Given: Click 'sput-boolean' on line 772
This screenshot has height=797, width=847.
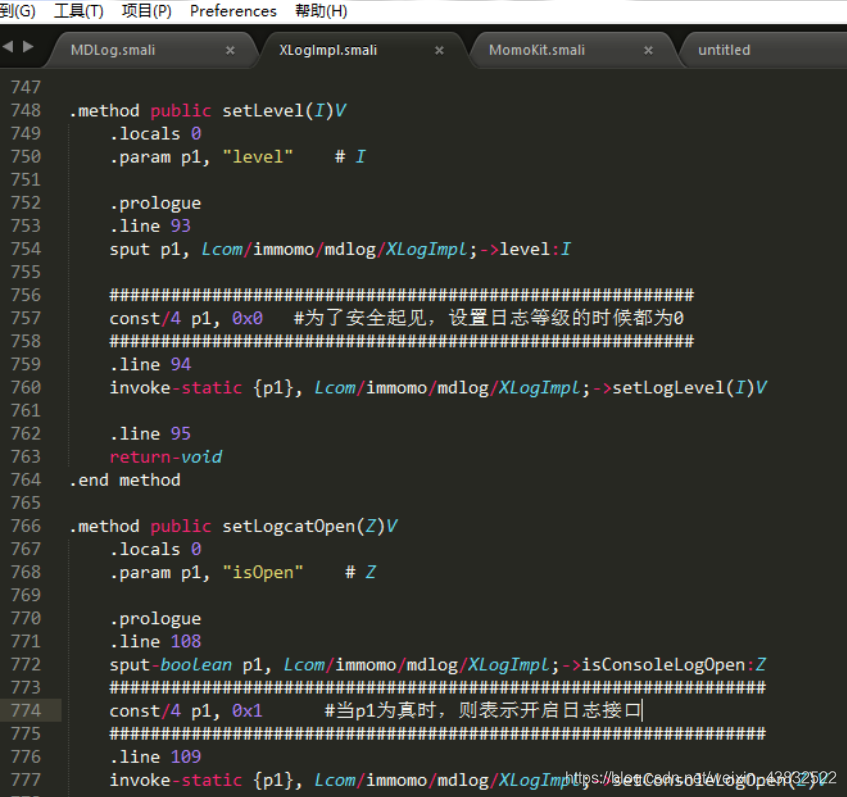Looking at the screenshot, I should point(171,665).
